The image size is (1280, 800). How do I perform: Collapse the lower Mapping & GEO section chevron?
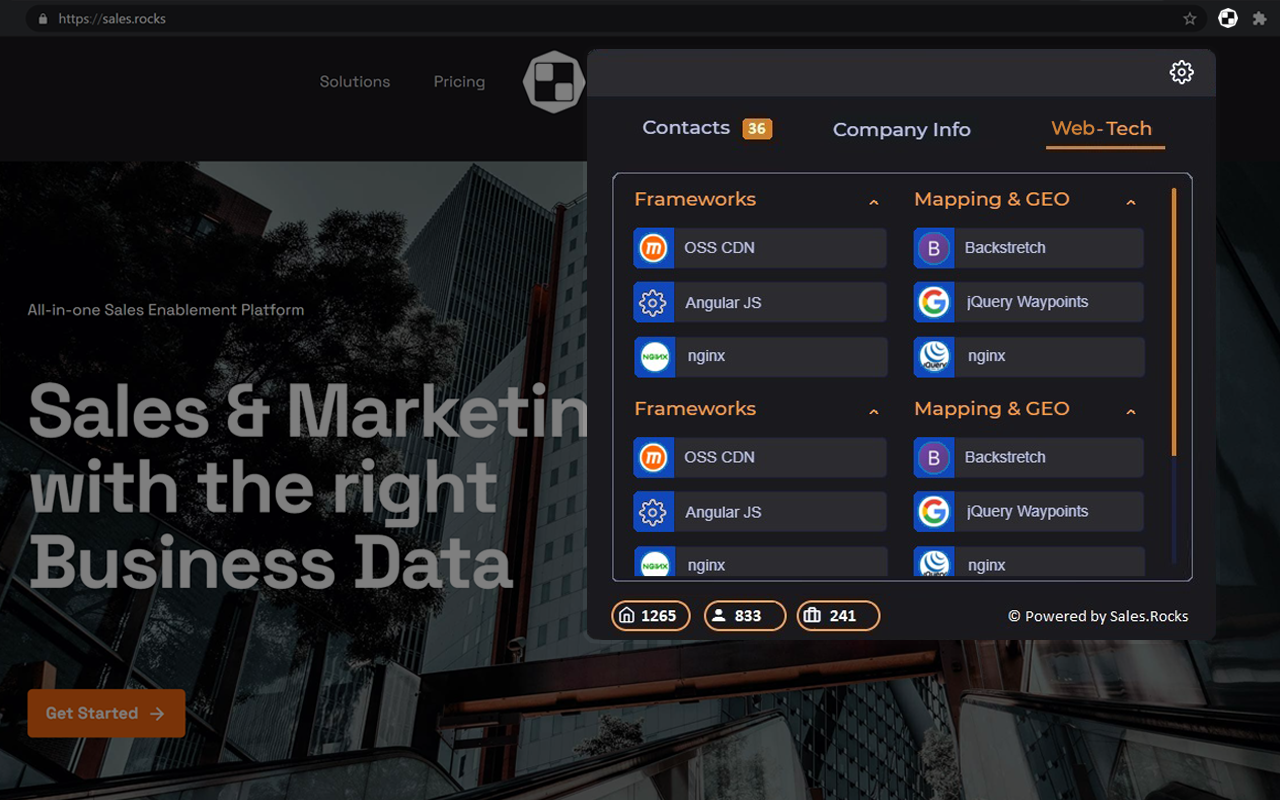tap(1131, 411)
